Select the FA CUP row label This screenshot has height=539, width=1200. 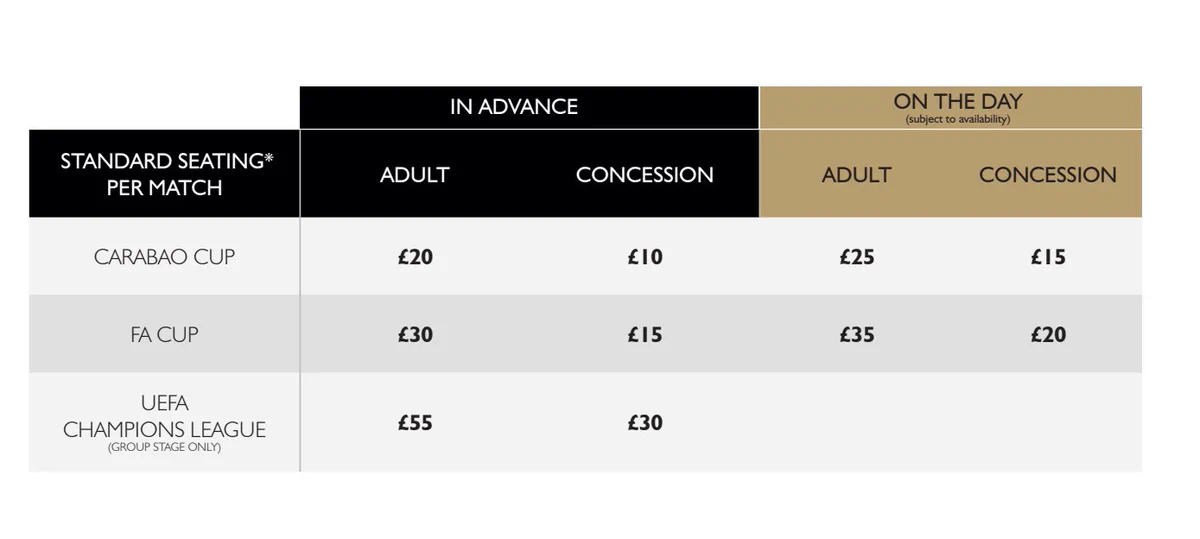coord(165,335)
